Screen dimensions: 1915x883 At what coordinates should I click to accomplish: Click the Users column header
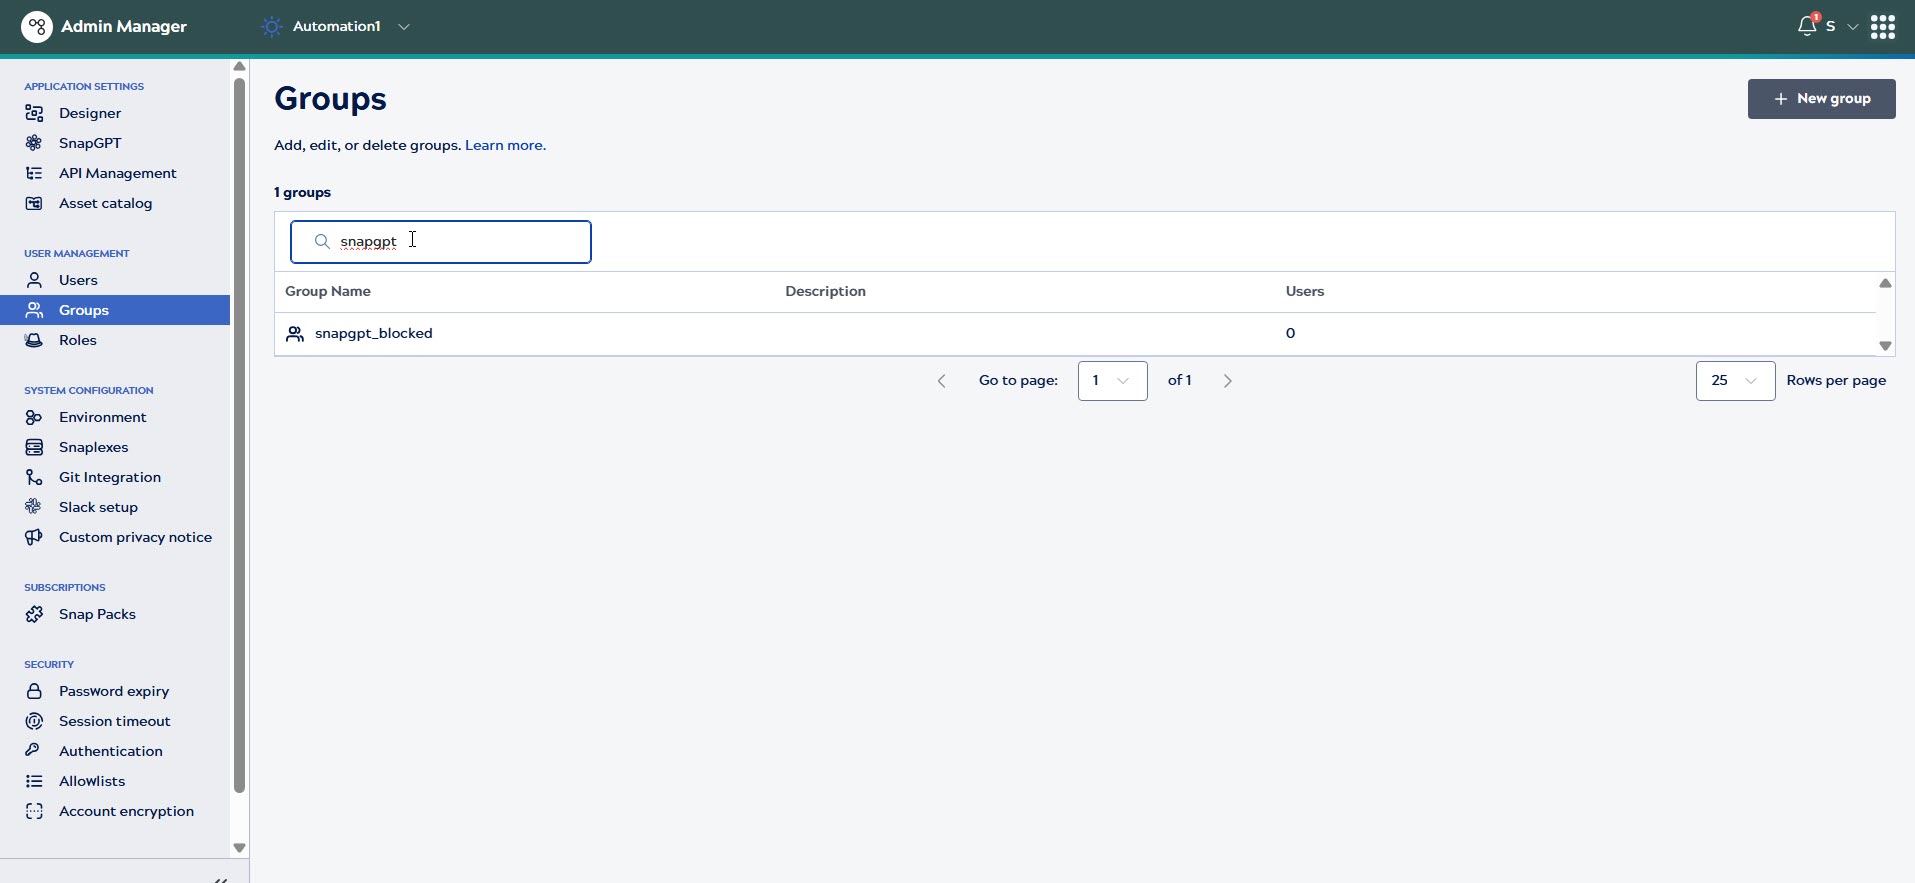[x=1305, y=291]
